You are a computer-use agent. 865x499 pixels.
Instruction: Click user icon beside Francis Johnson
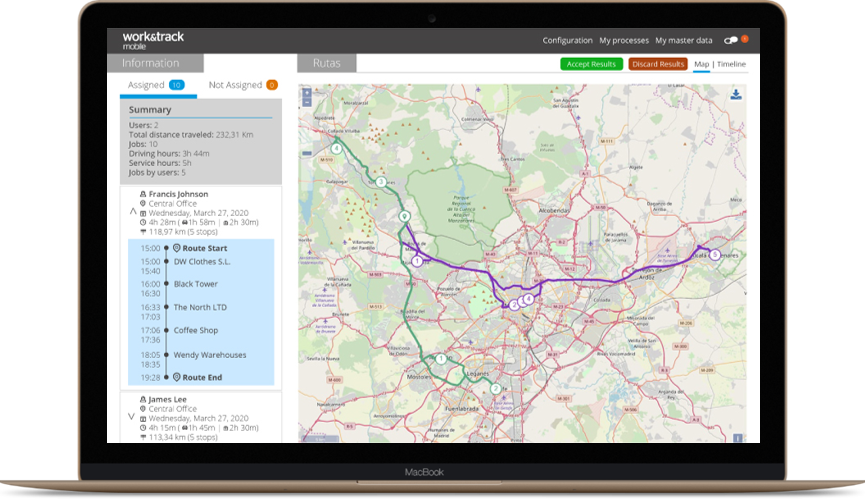coord(143,194)
